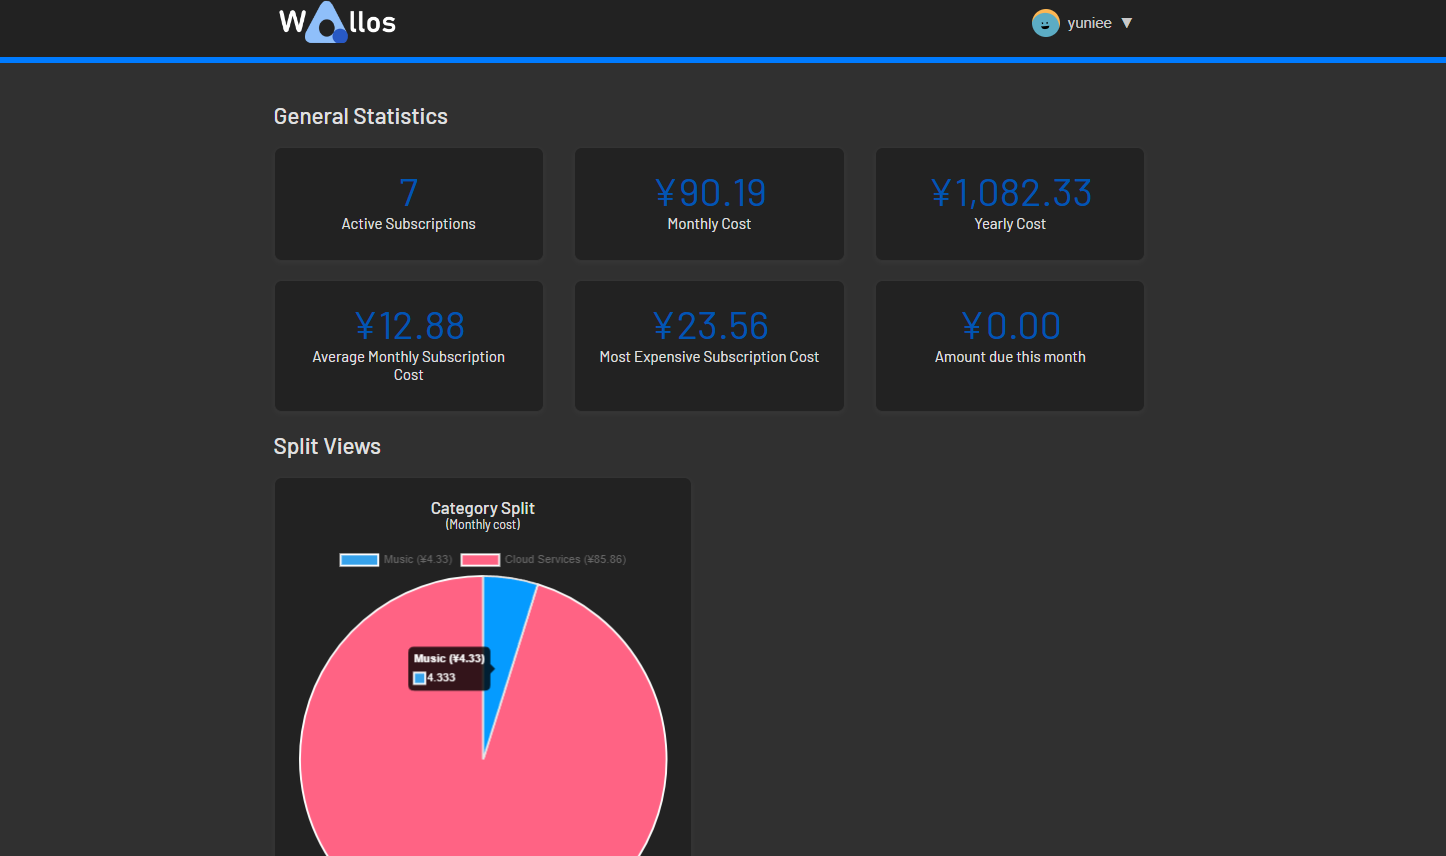
Task: Click the blue Music legend swatch
Action: (x=359, y=560)
